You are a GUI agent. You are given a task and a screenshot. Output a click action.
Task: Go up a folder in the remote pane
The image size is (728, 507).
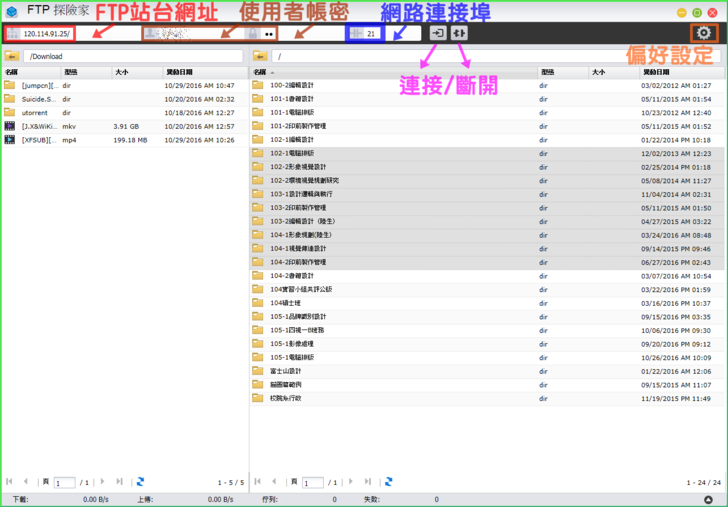click(259, 57)
